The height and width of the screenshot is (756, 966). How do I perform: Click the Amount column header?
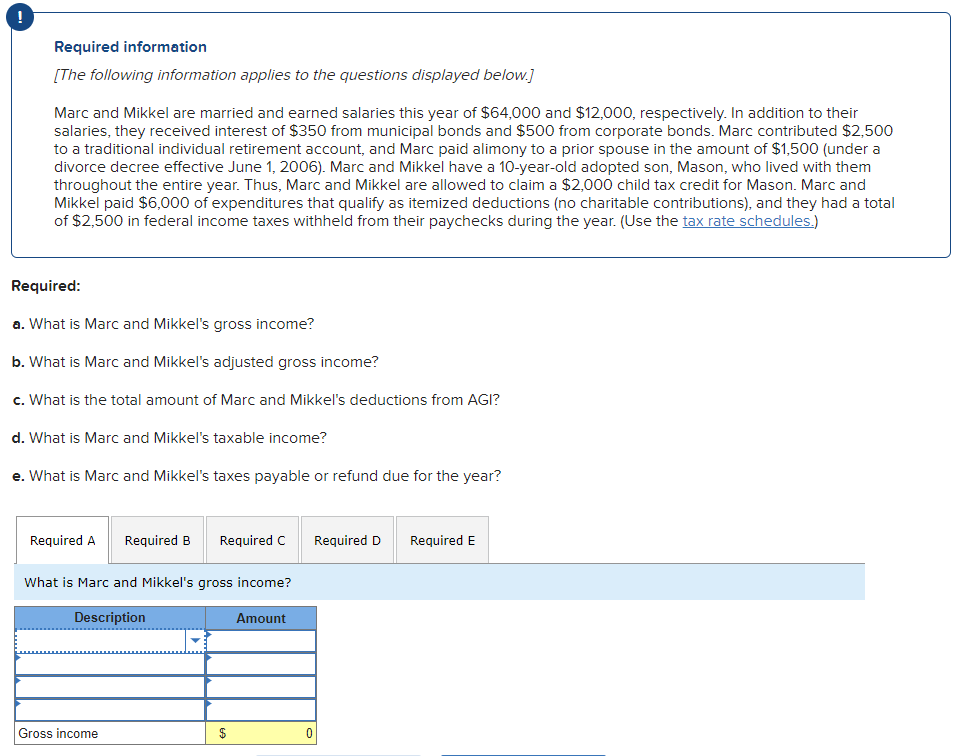(x=261, y=617)
